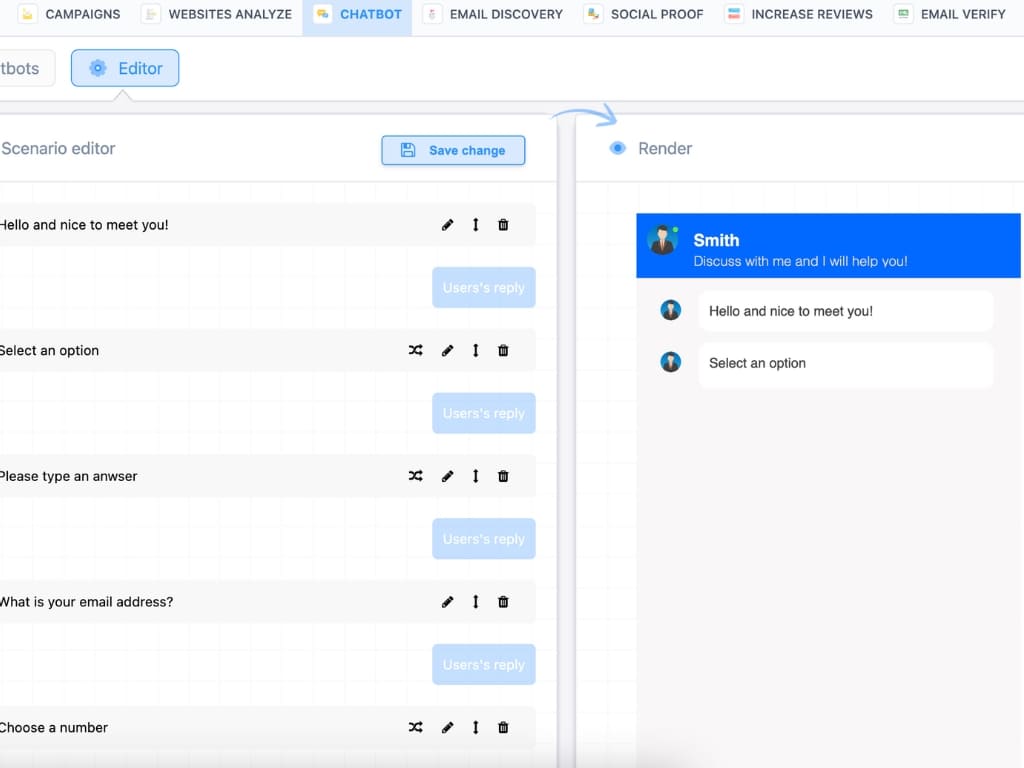Click the Increase Reviews tab icon
Screen dimensions: 1024x768
pos(734,14)
